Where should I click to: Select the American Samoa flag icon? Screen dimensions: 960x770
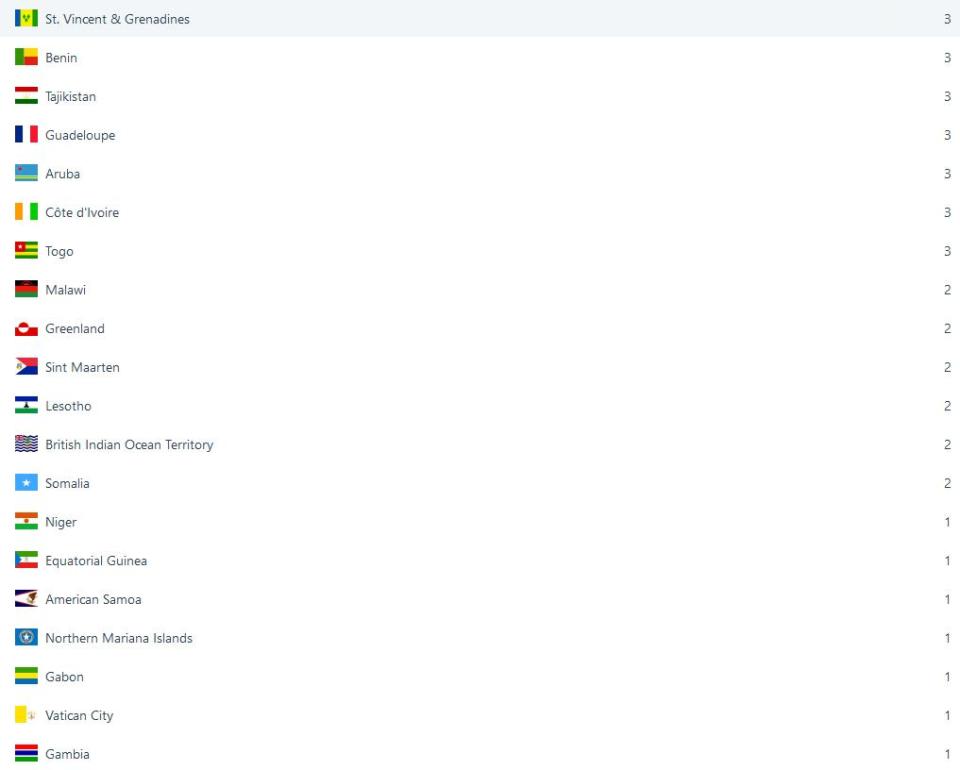pyautogui.click(x=26, y=600)
